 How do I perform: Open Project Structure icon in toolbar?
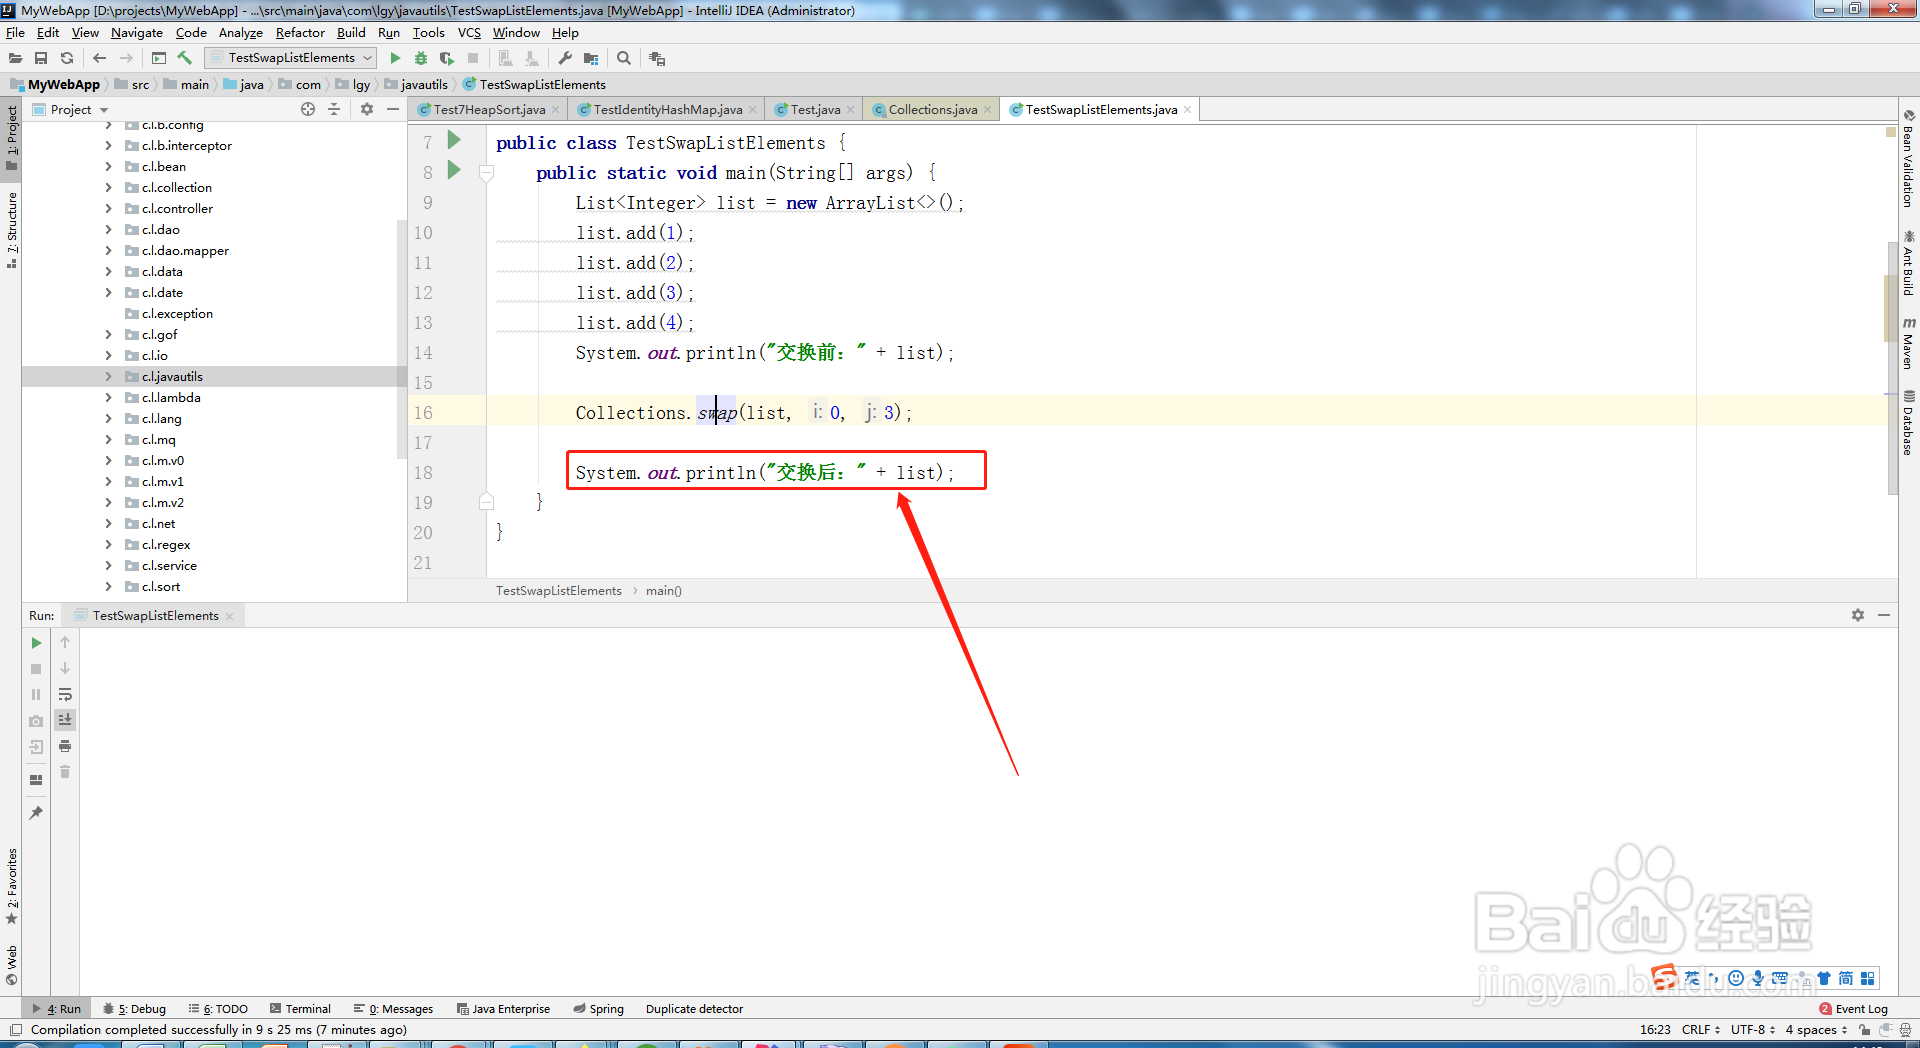(x=591, y=58)
